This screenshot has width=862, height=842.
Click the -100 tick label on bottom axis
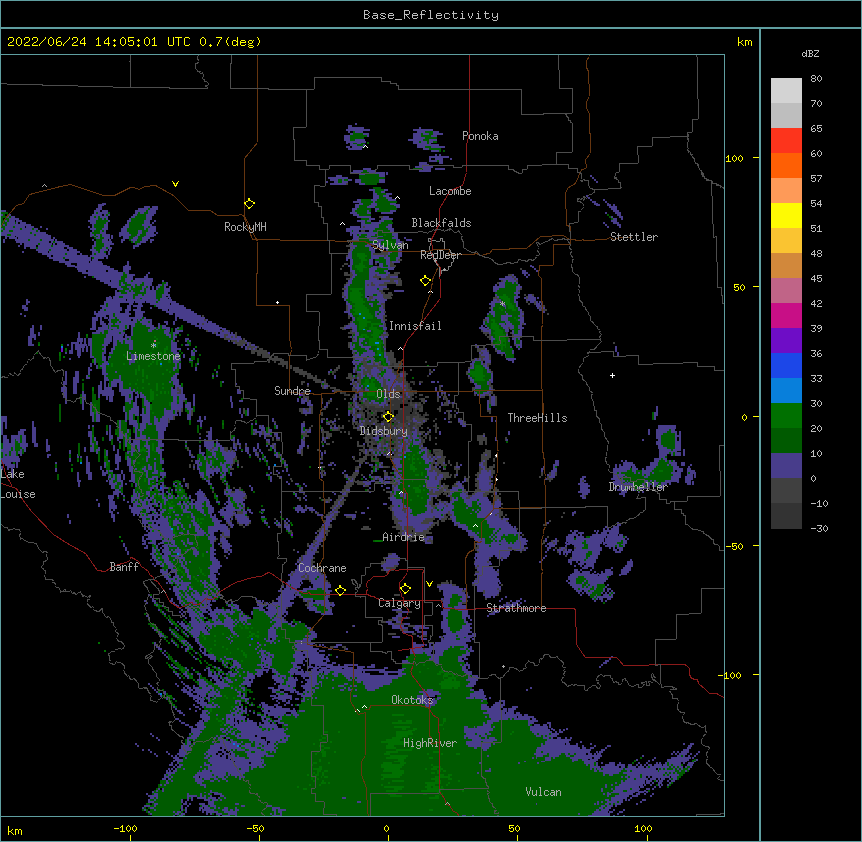point(125,828)
